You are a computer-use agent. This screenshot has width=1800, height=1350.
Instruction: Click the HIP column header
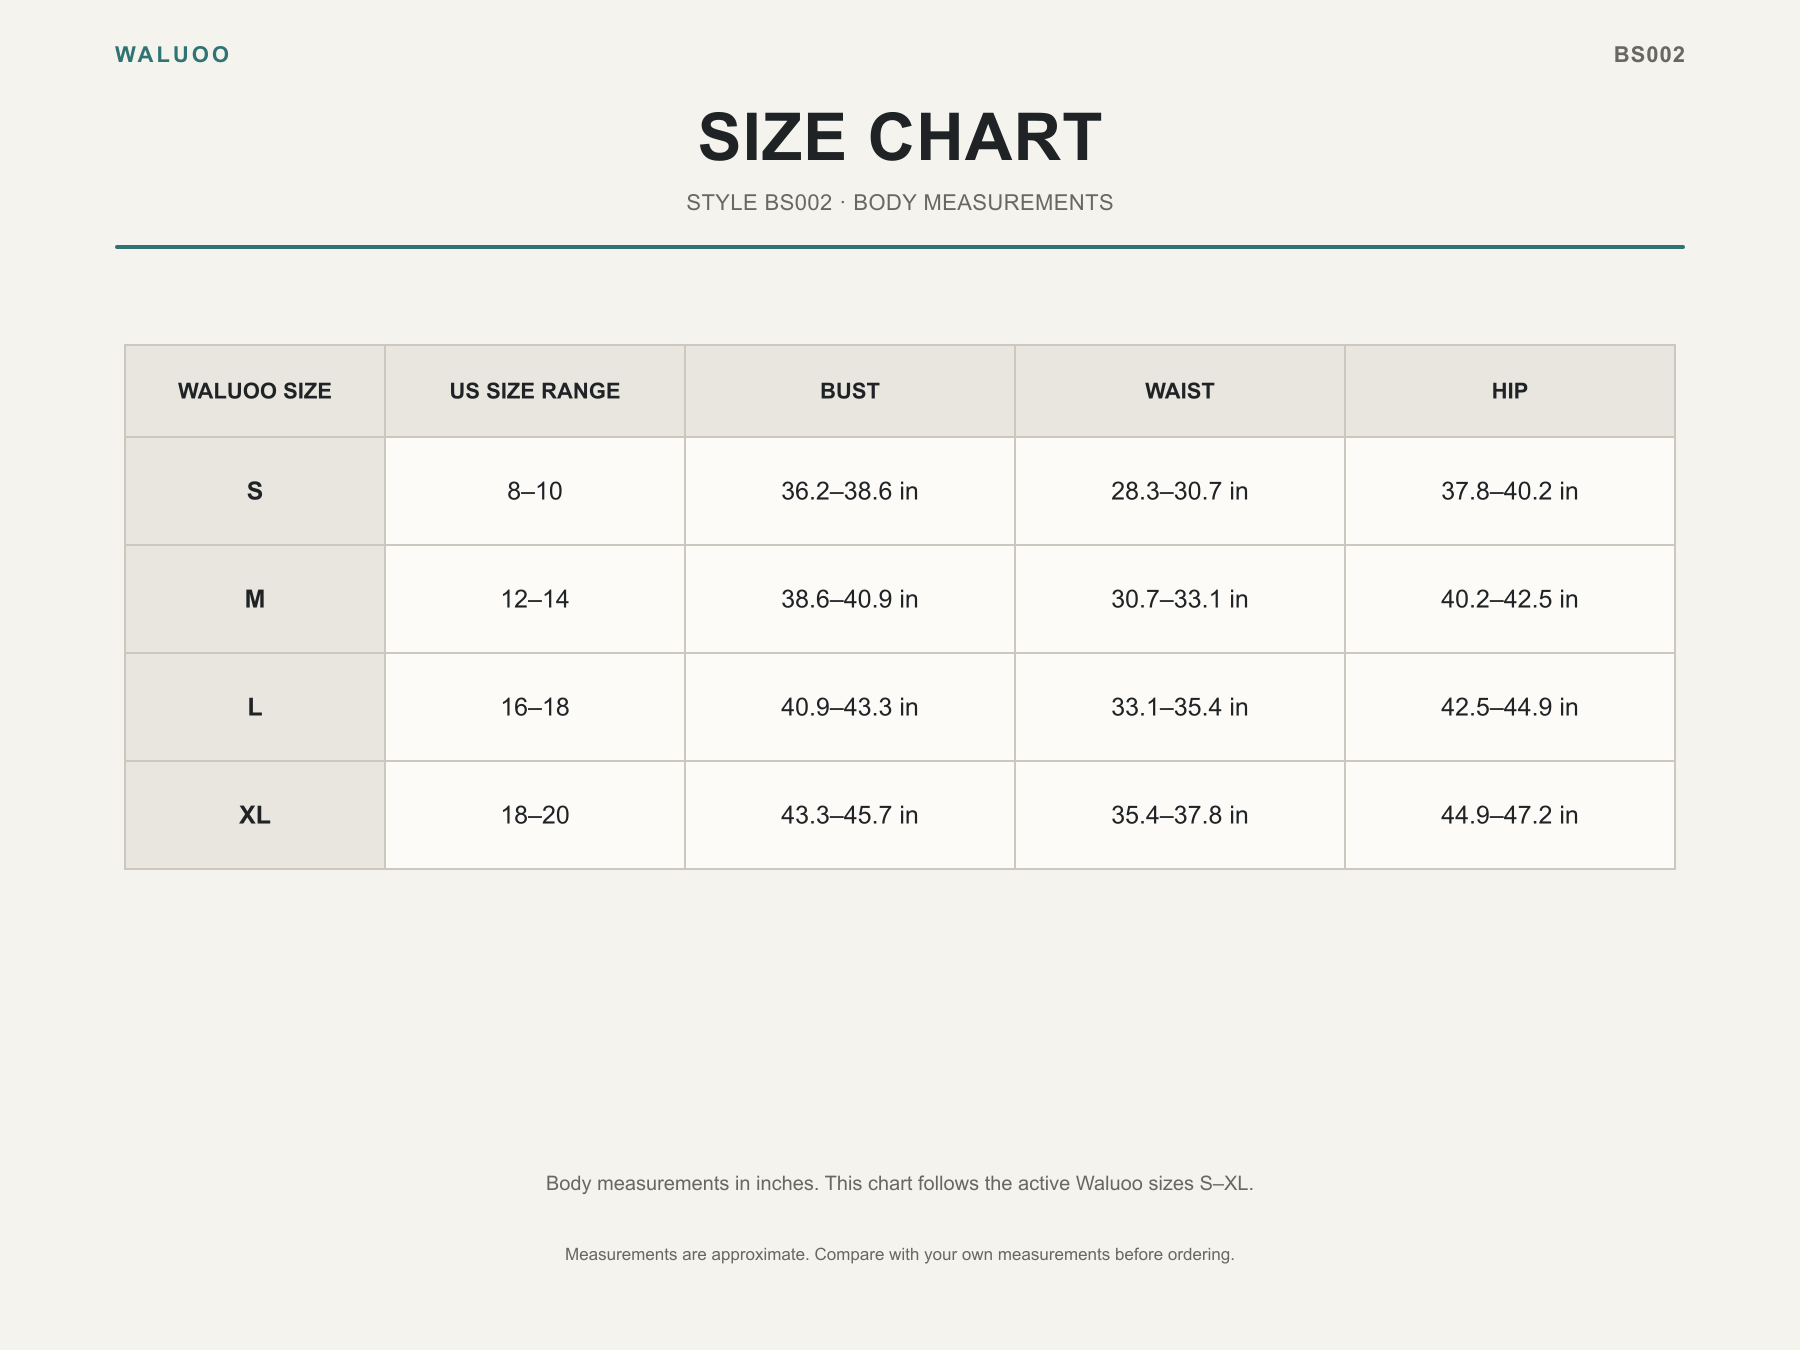click(1510, 391)
